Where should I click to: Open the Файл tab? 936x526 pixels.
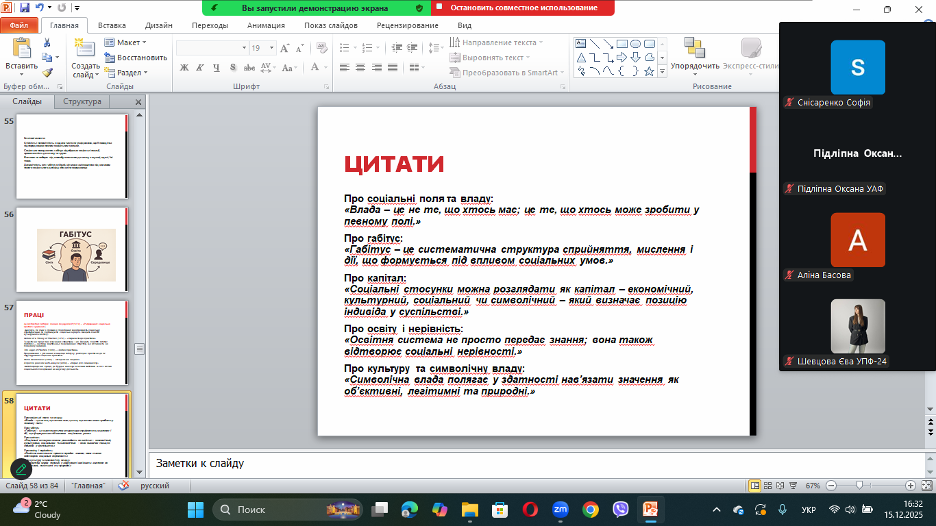pos(19,25)
